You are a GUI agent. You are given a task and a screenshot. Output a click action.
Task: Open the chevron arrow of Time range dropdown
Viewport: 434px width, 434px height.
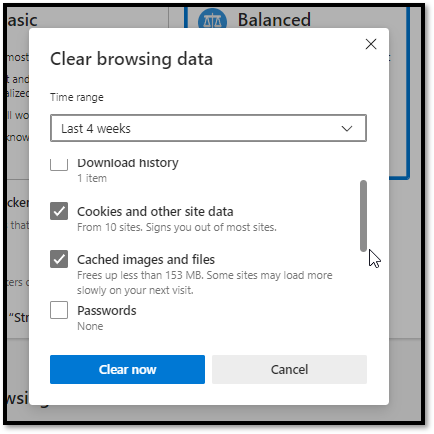coord(347,128)
